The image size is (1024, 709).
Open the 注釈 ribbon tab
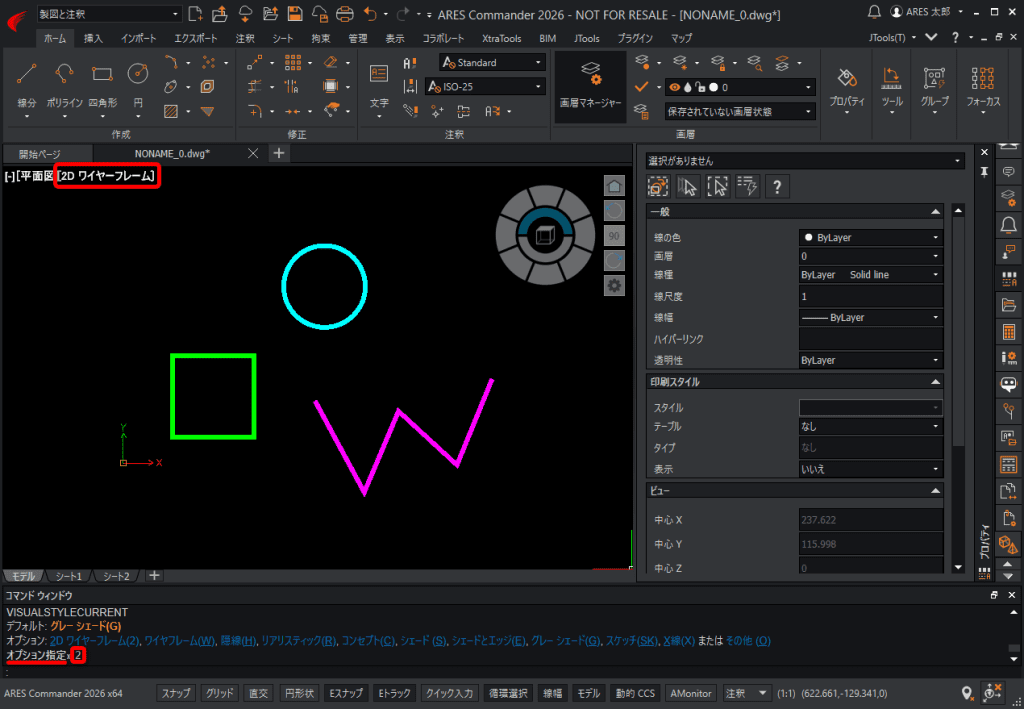point(245,38)
